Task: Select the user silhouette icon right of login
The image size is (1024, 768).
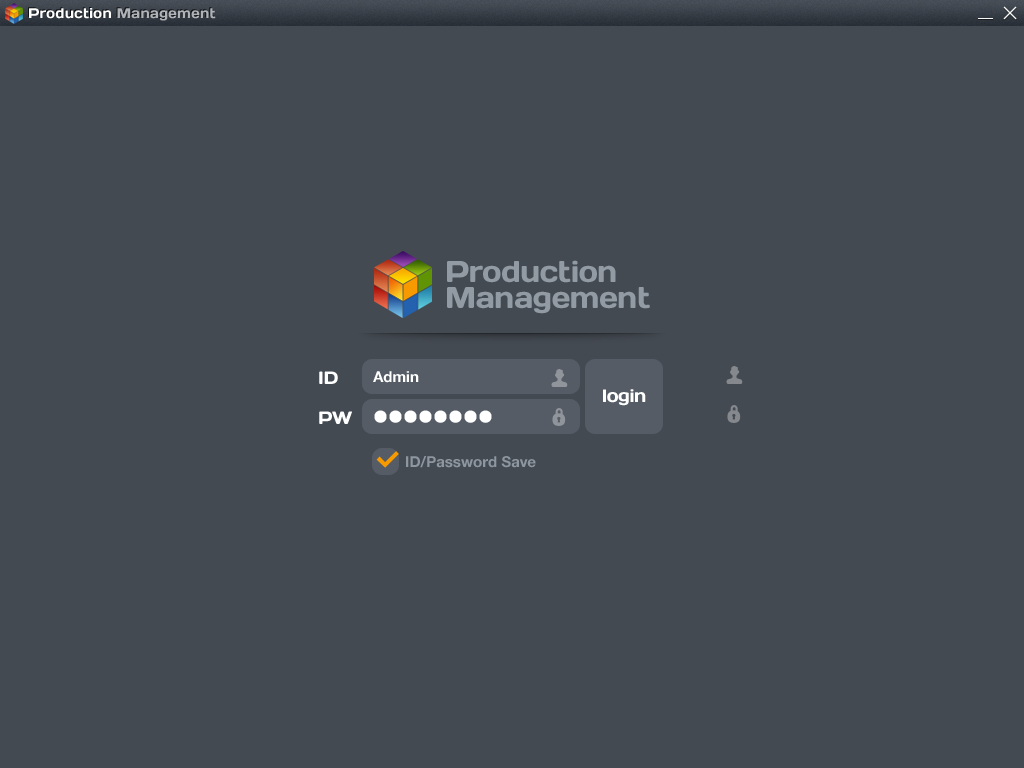Action: 733,374
